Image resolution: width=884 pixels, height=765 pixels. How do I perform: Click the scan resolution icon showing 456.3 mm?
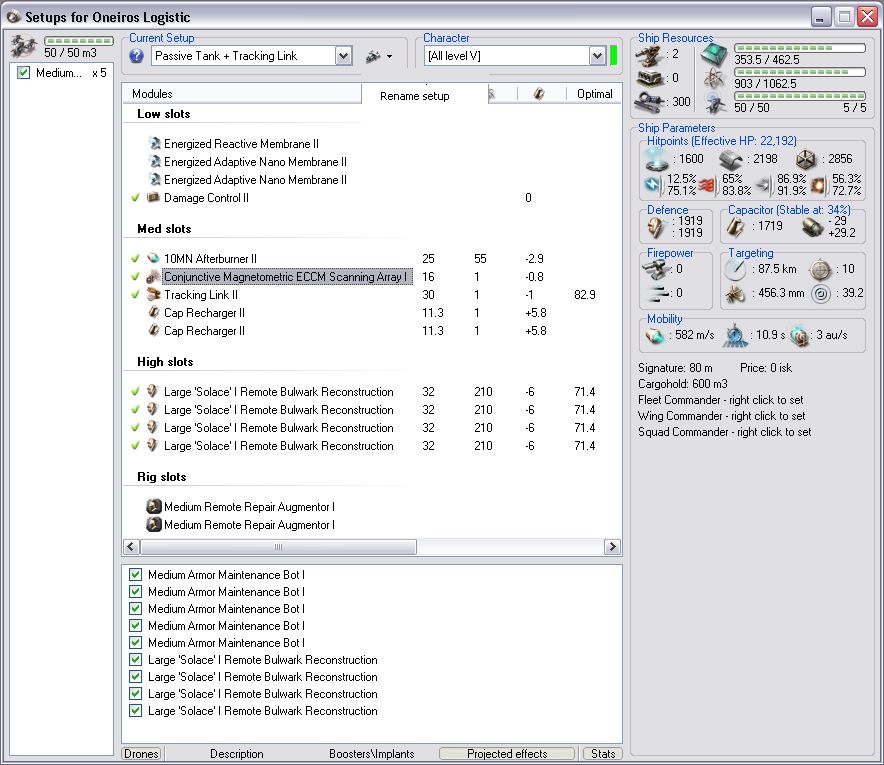point(735,294)
